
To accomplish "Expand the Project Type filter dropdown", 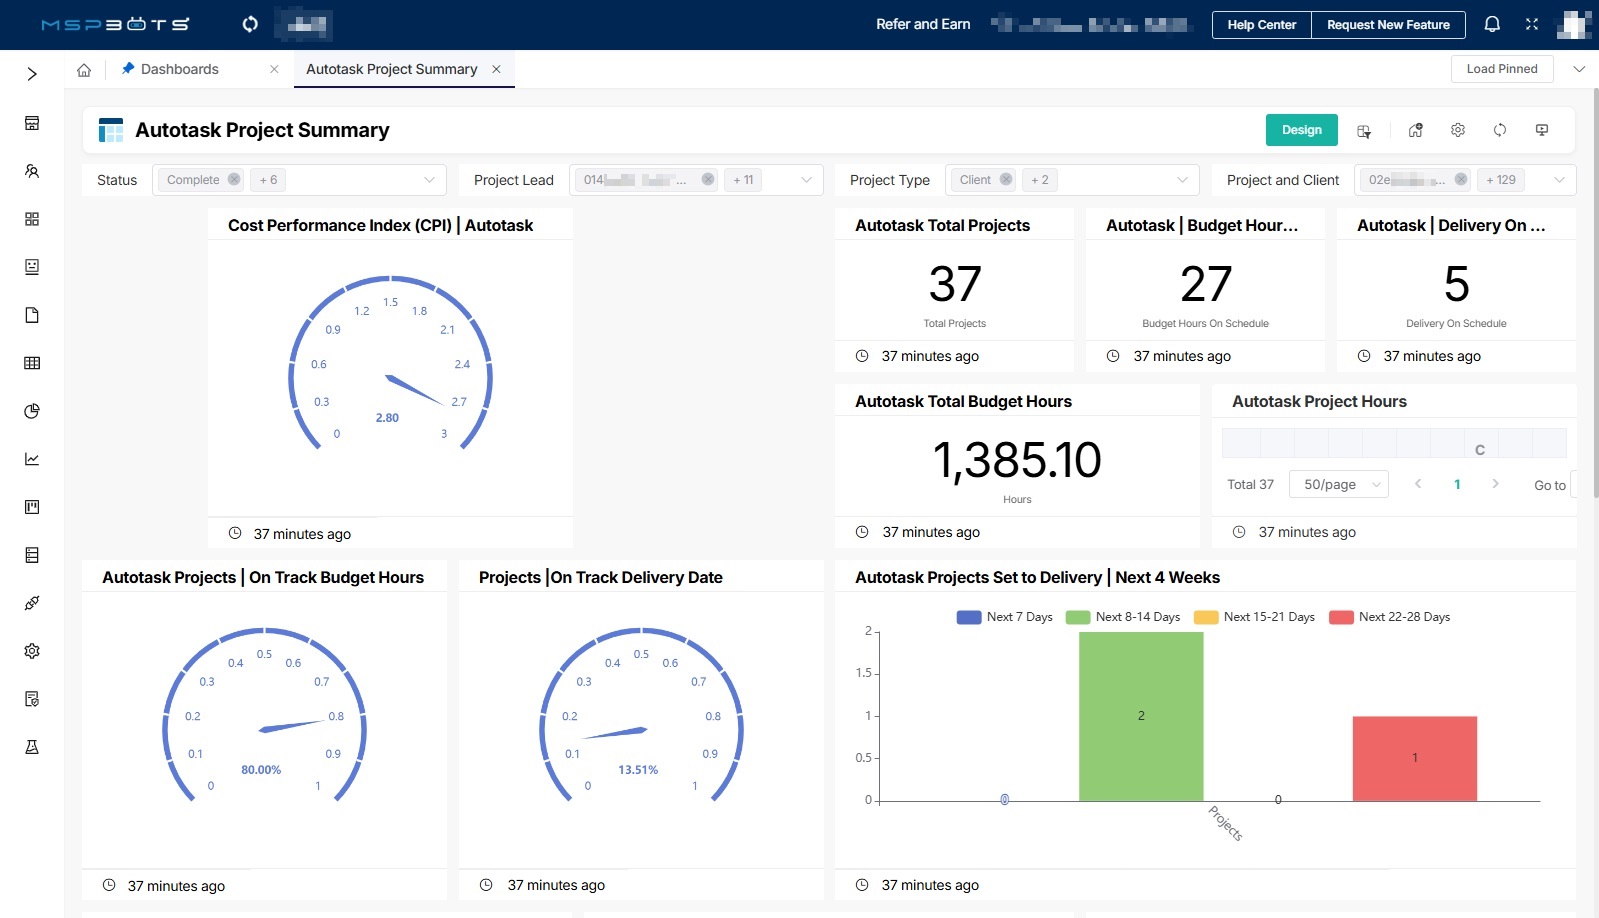I will (x=1182, y=180).
